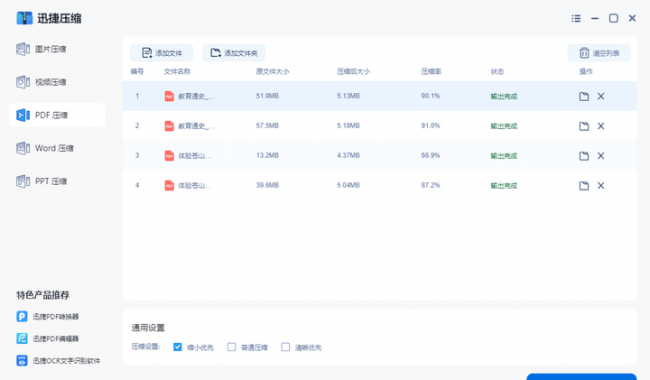Click the 压缩率 column header

click(431, 72)
